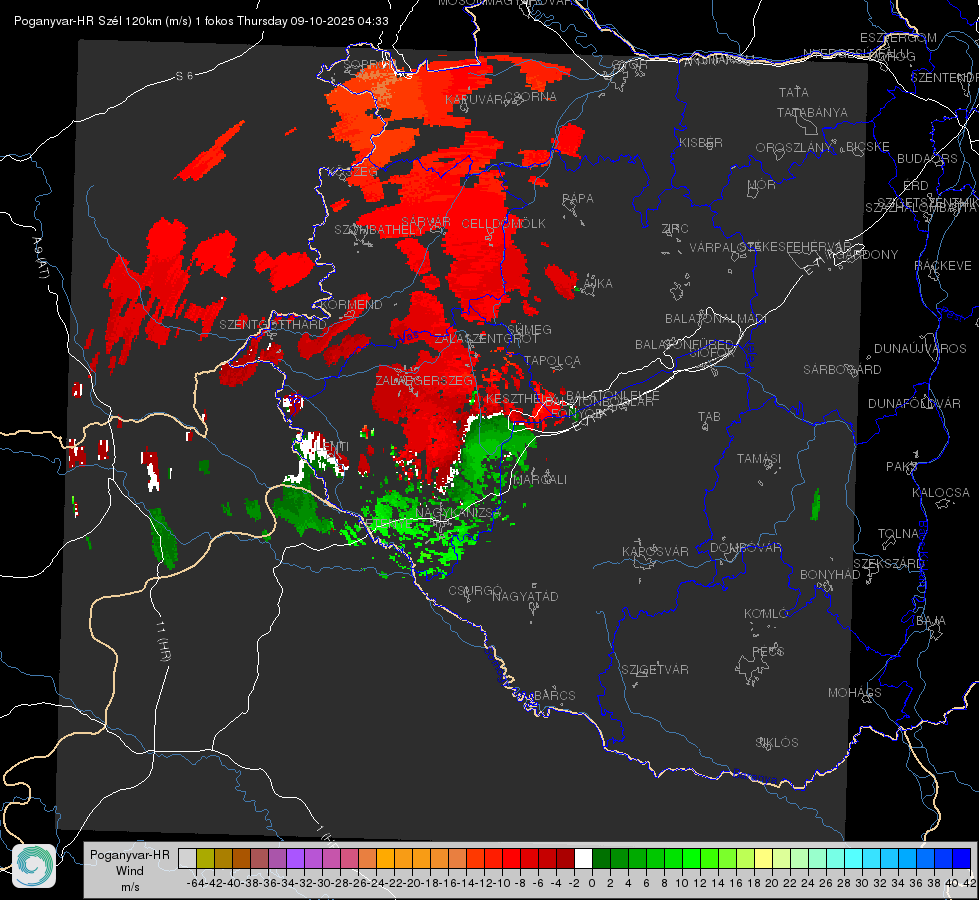Click the SUMEG town label
This screenshot has height=900, width=979.
pyautogui.click(x=529, y=330)
